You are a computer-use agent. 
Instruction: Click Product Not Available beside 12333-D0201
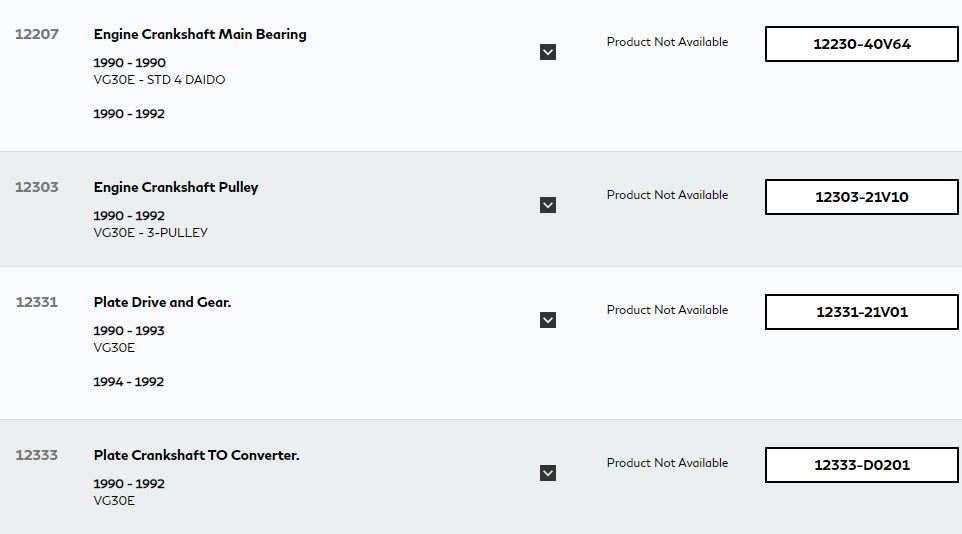point(668,463)
